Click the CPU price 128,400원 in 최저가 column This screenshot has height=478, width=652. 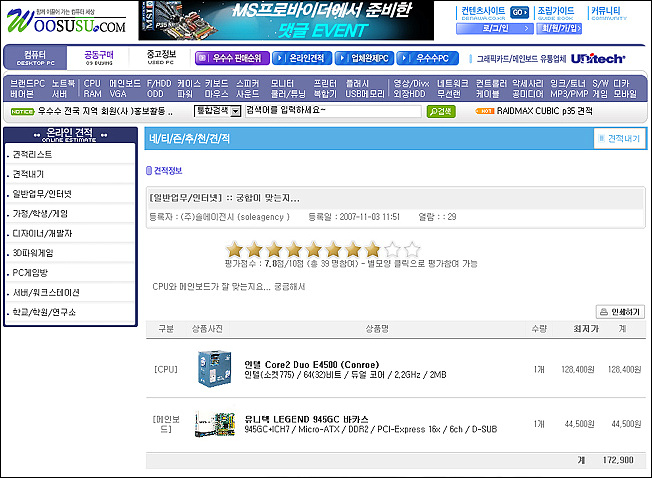pyautogui.click(x=578, y=369)
